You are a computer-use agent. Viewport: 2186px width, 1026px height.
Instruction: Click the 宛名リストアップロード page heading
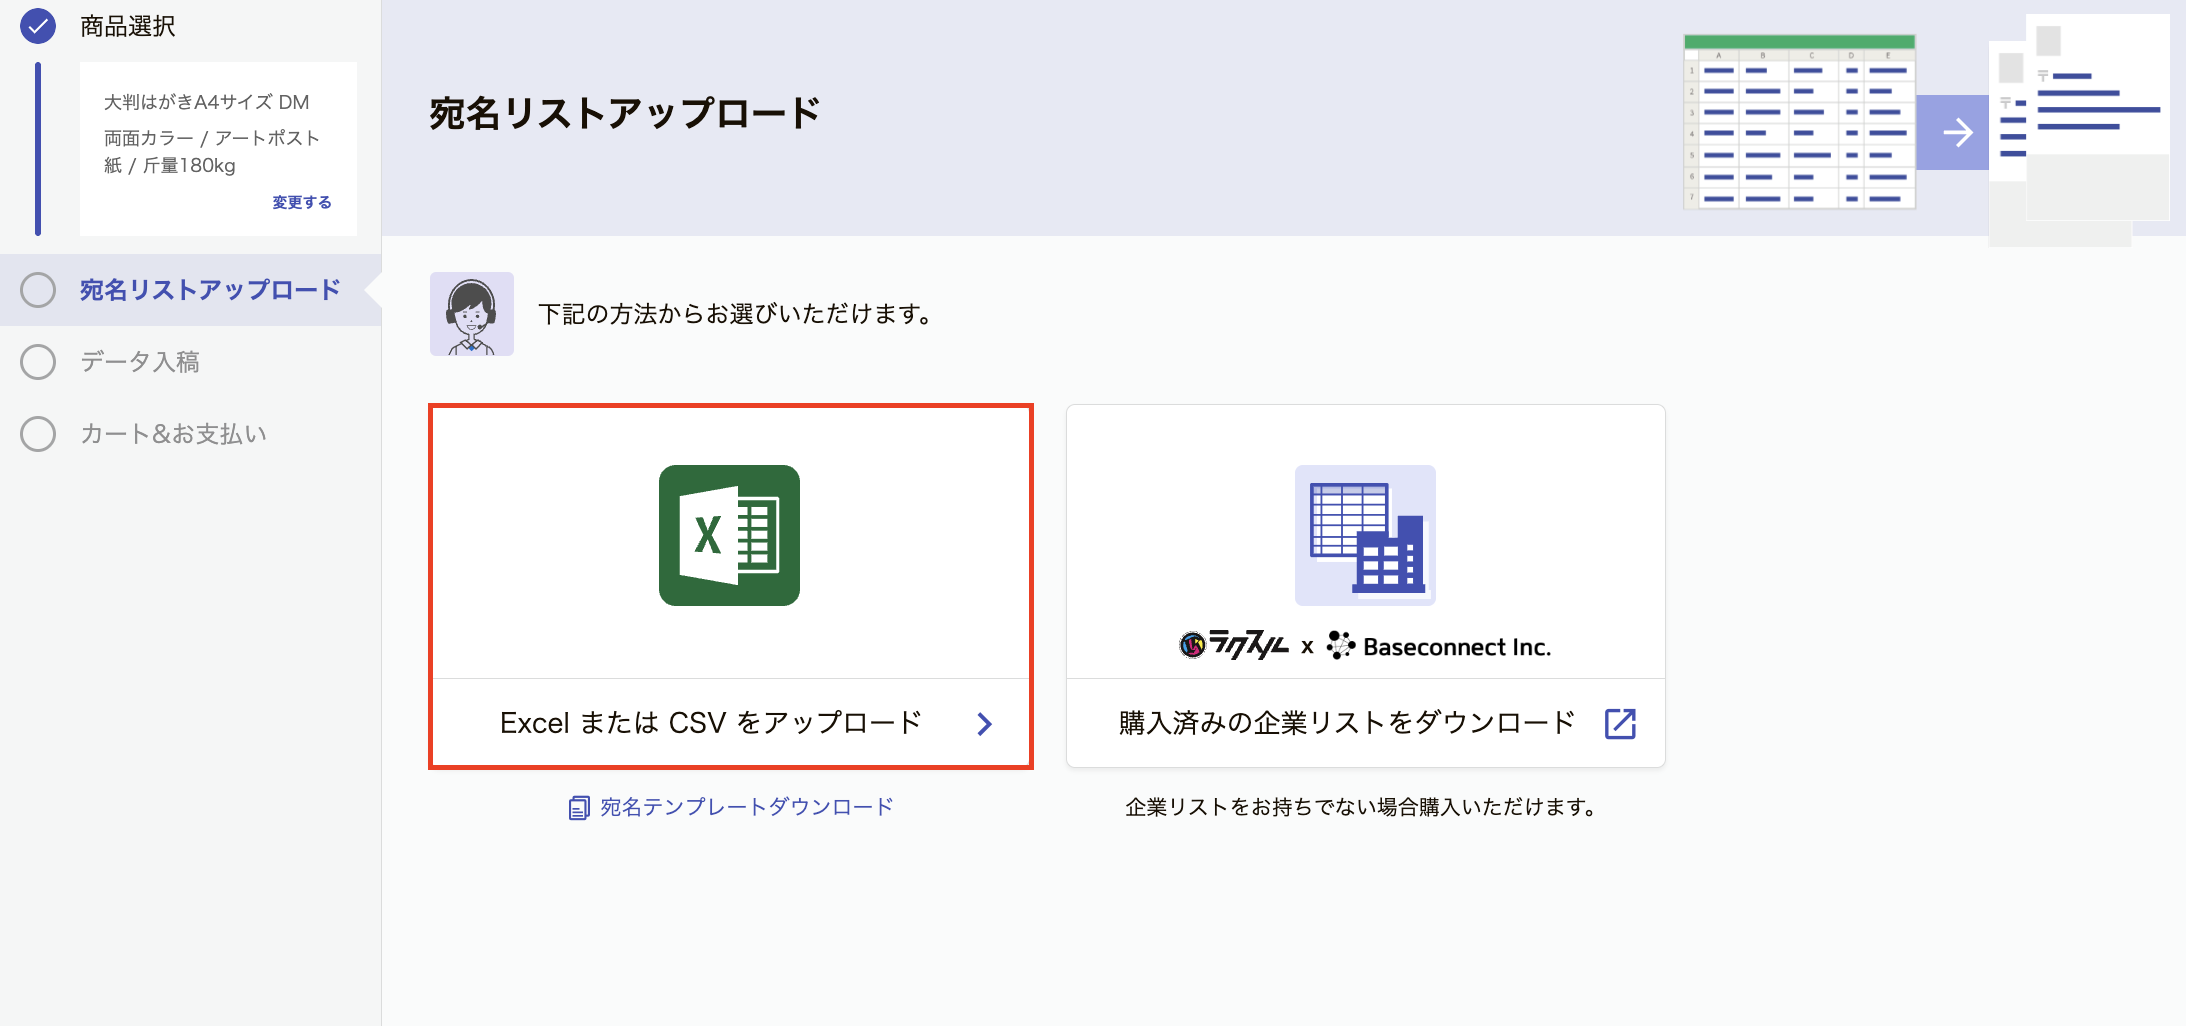[x=625, y=114]
